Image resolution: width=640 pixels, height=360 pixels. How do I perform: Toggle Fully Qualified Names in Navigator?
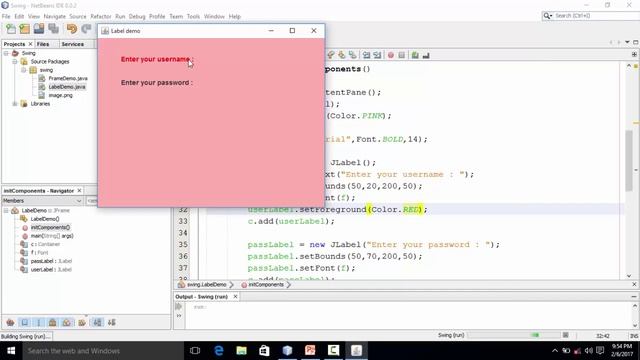coord(82,322)
